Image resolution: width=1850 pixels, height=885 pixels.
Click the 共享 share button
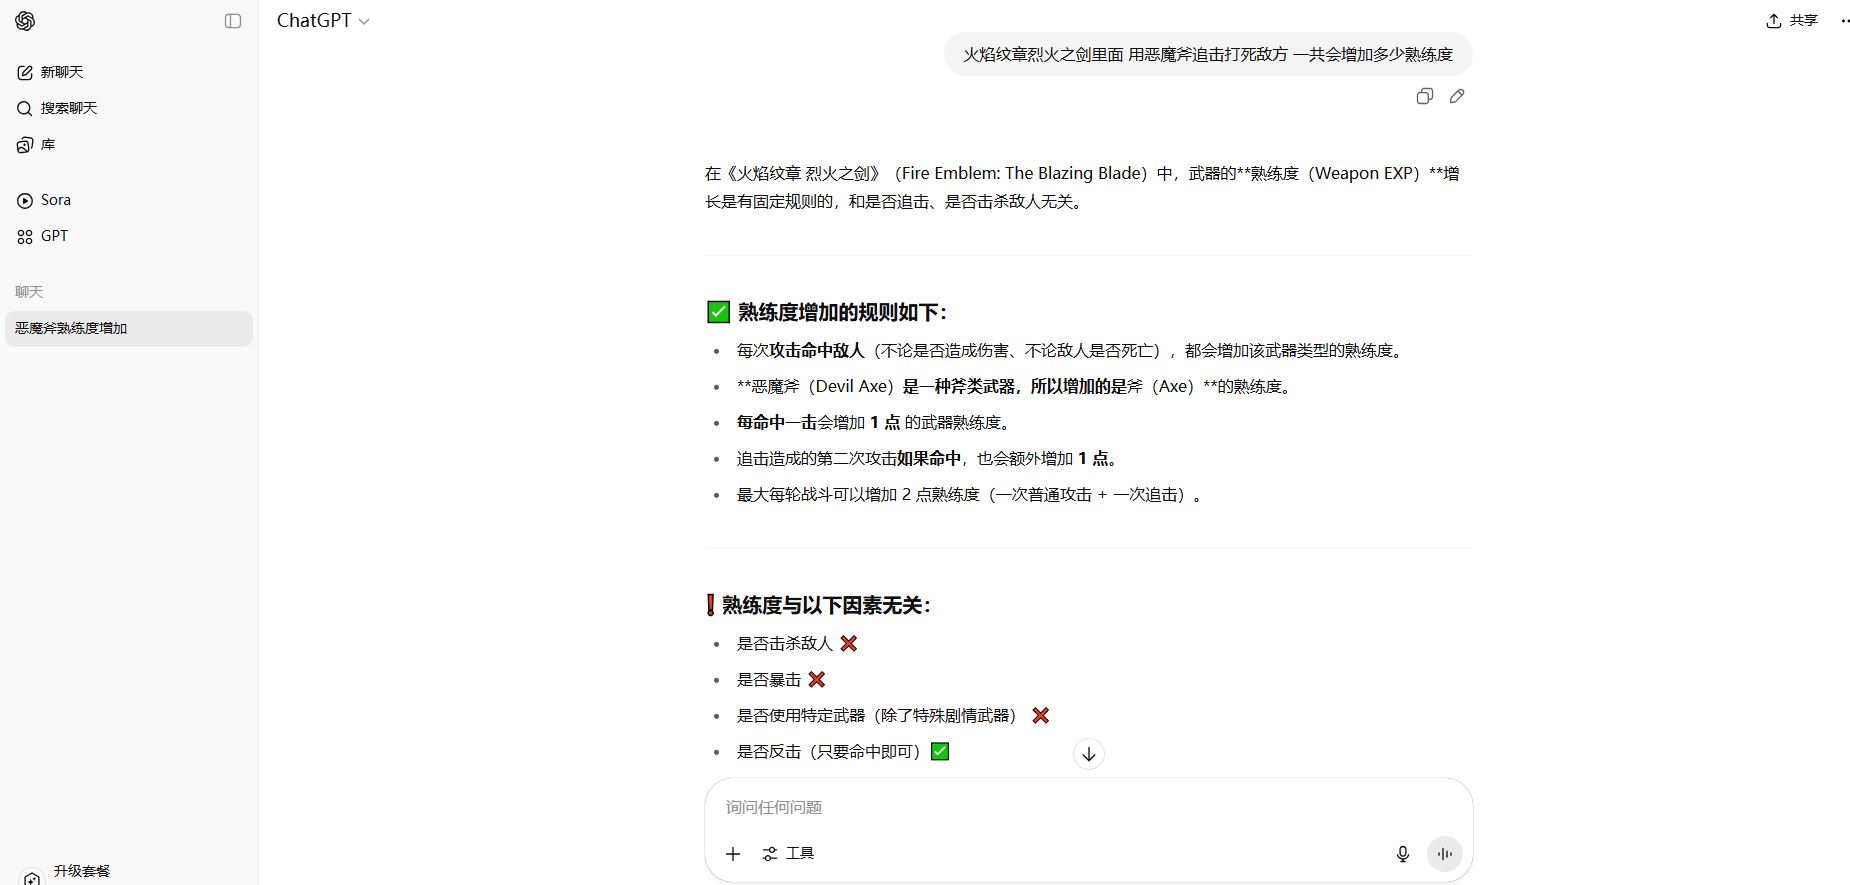(1792, 21)
